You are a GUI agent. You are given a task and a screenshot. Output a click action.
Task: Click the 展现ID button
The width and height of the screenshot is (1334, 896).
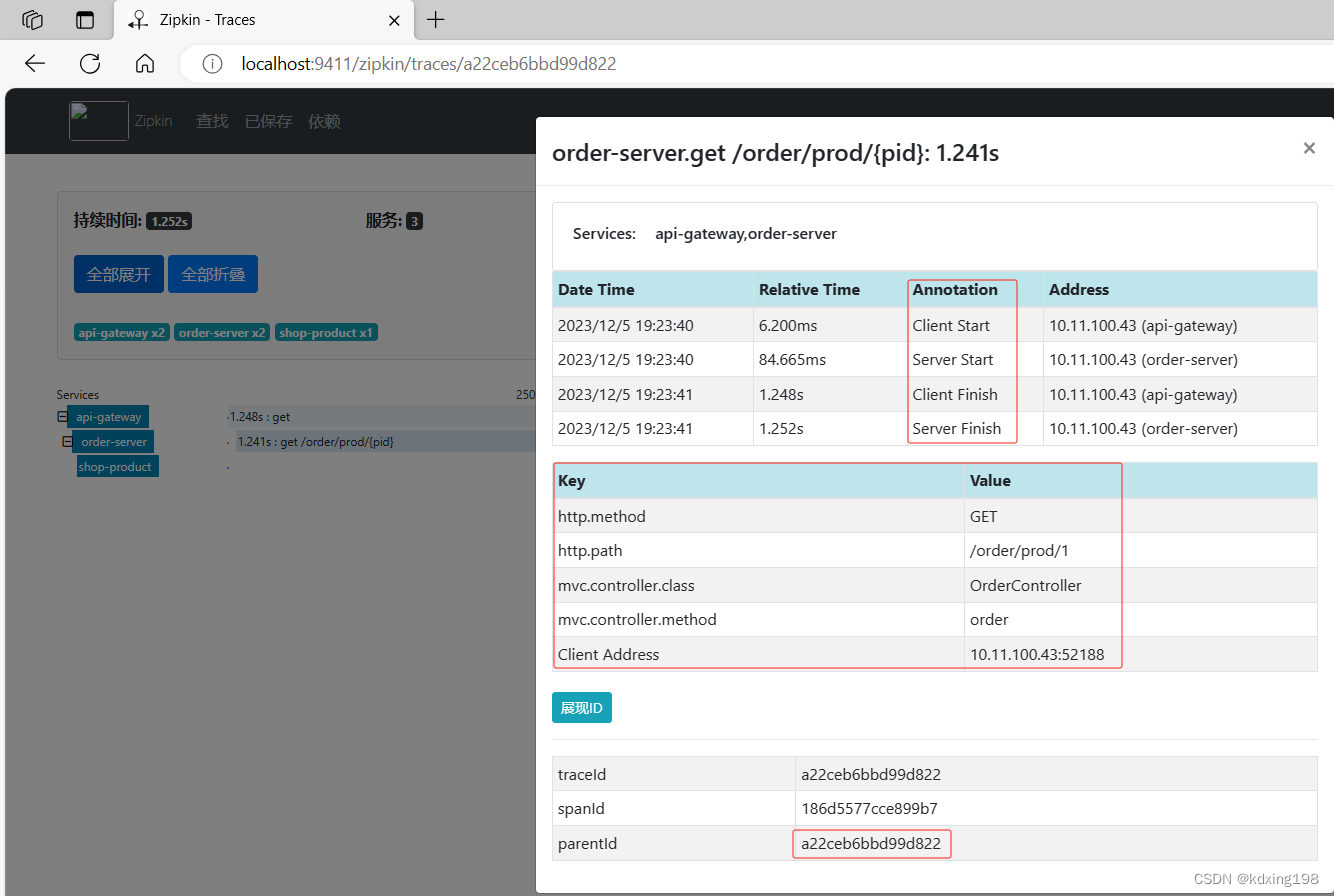[582, 707]
